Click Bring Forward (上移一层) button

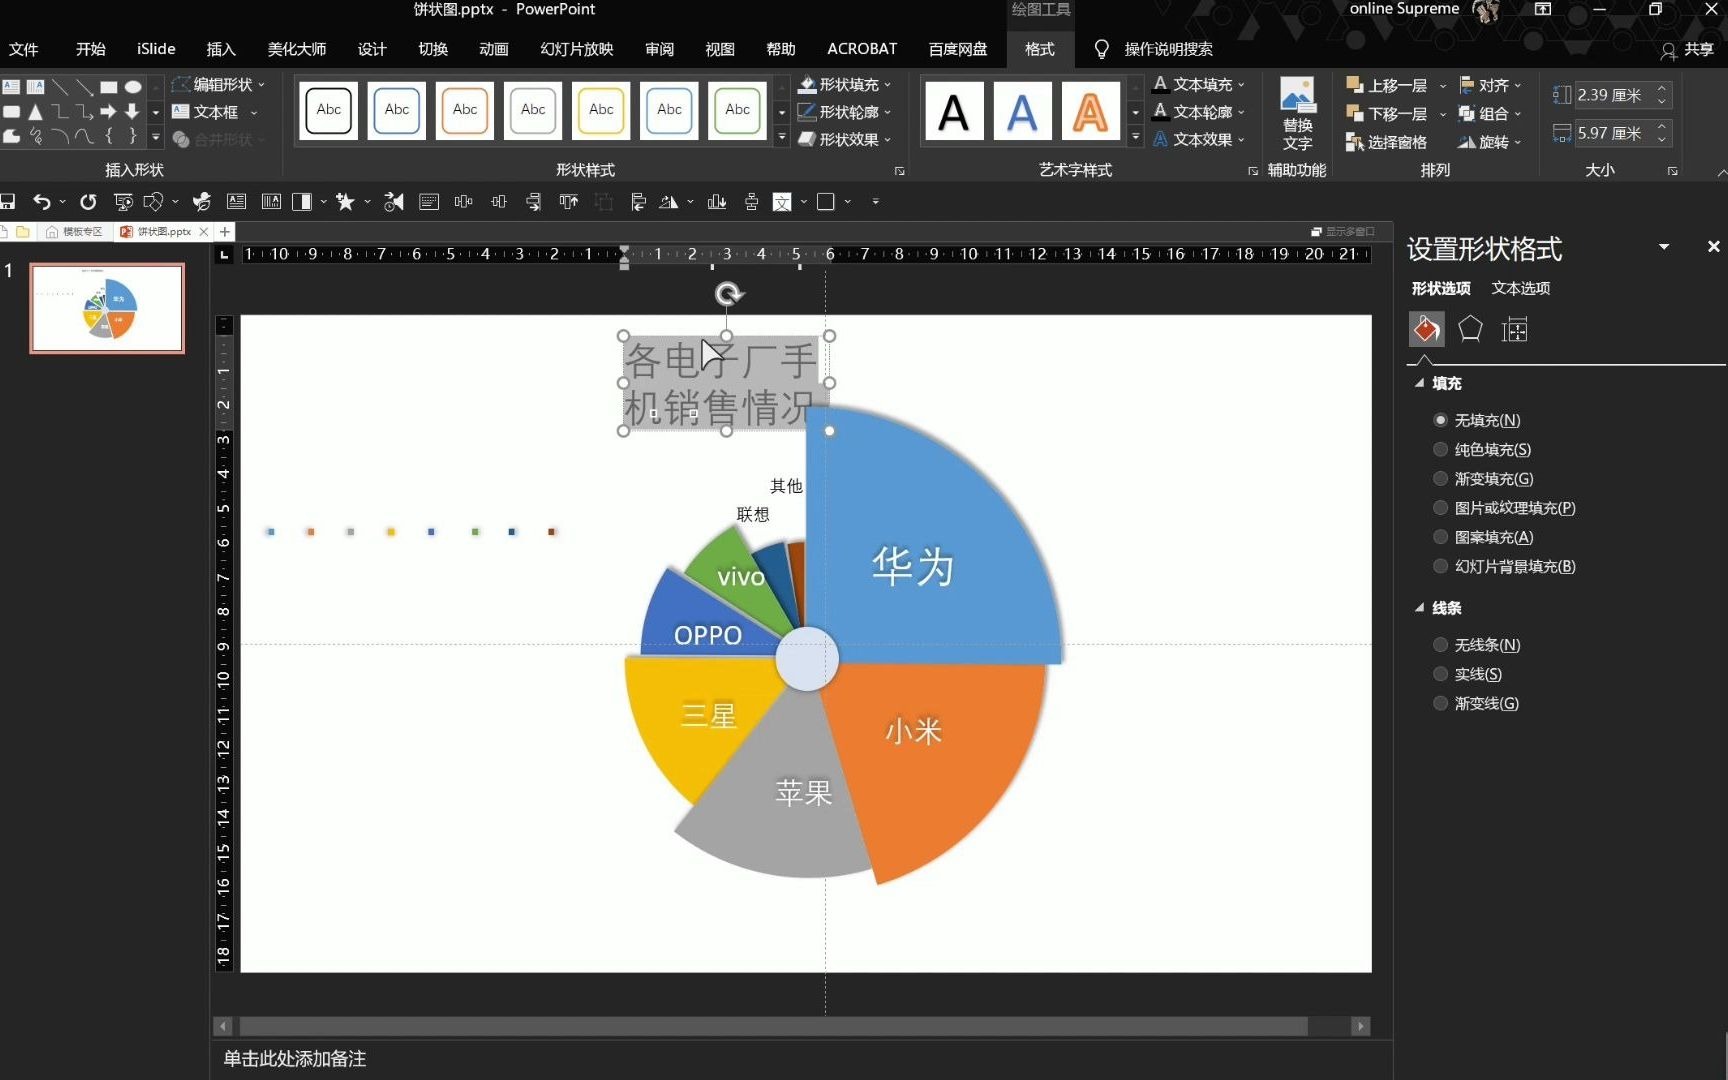click(x=1386, y=86)
